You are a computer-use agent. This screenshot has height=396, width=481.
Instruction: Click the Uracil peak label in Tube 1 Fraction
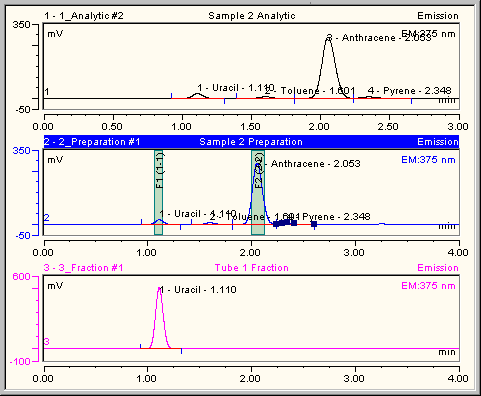(198, 290)
